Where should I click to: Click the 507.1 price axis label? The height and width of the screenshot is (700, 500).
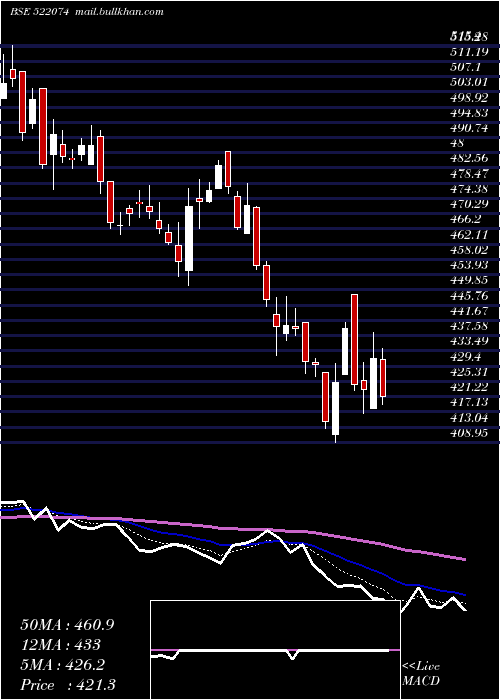[x=466, y=67]
